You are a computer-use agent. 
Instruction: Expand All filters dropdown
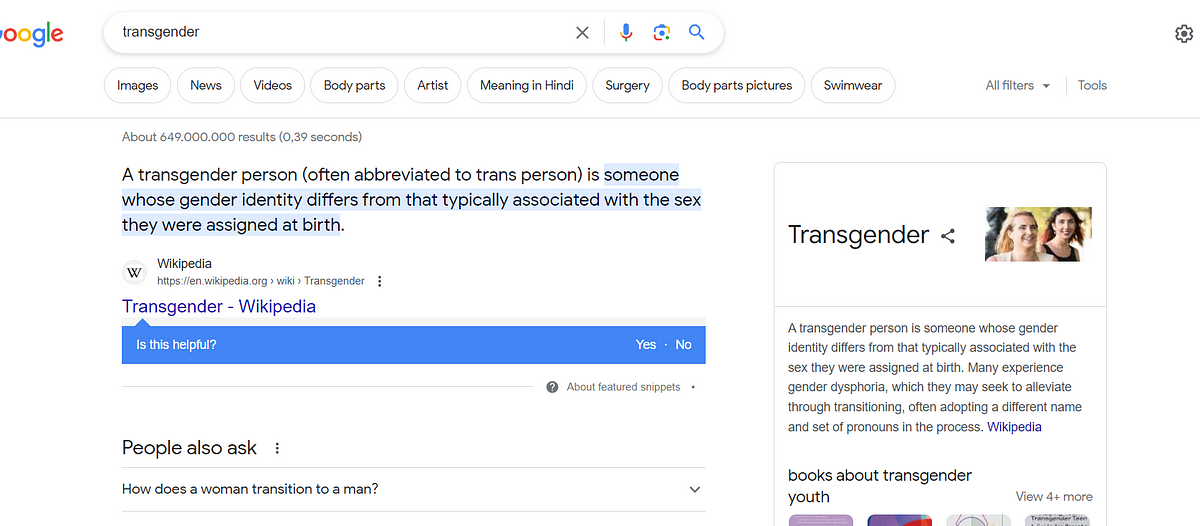coord(1018,86)
